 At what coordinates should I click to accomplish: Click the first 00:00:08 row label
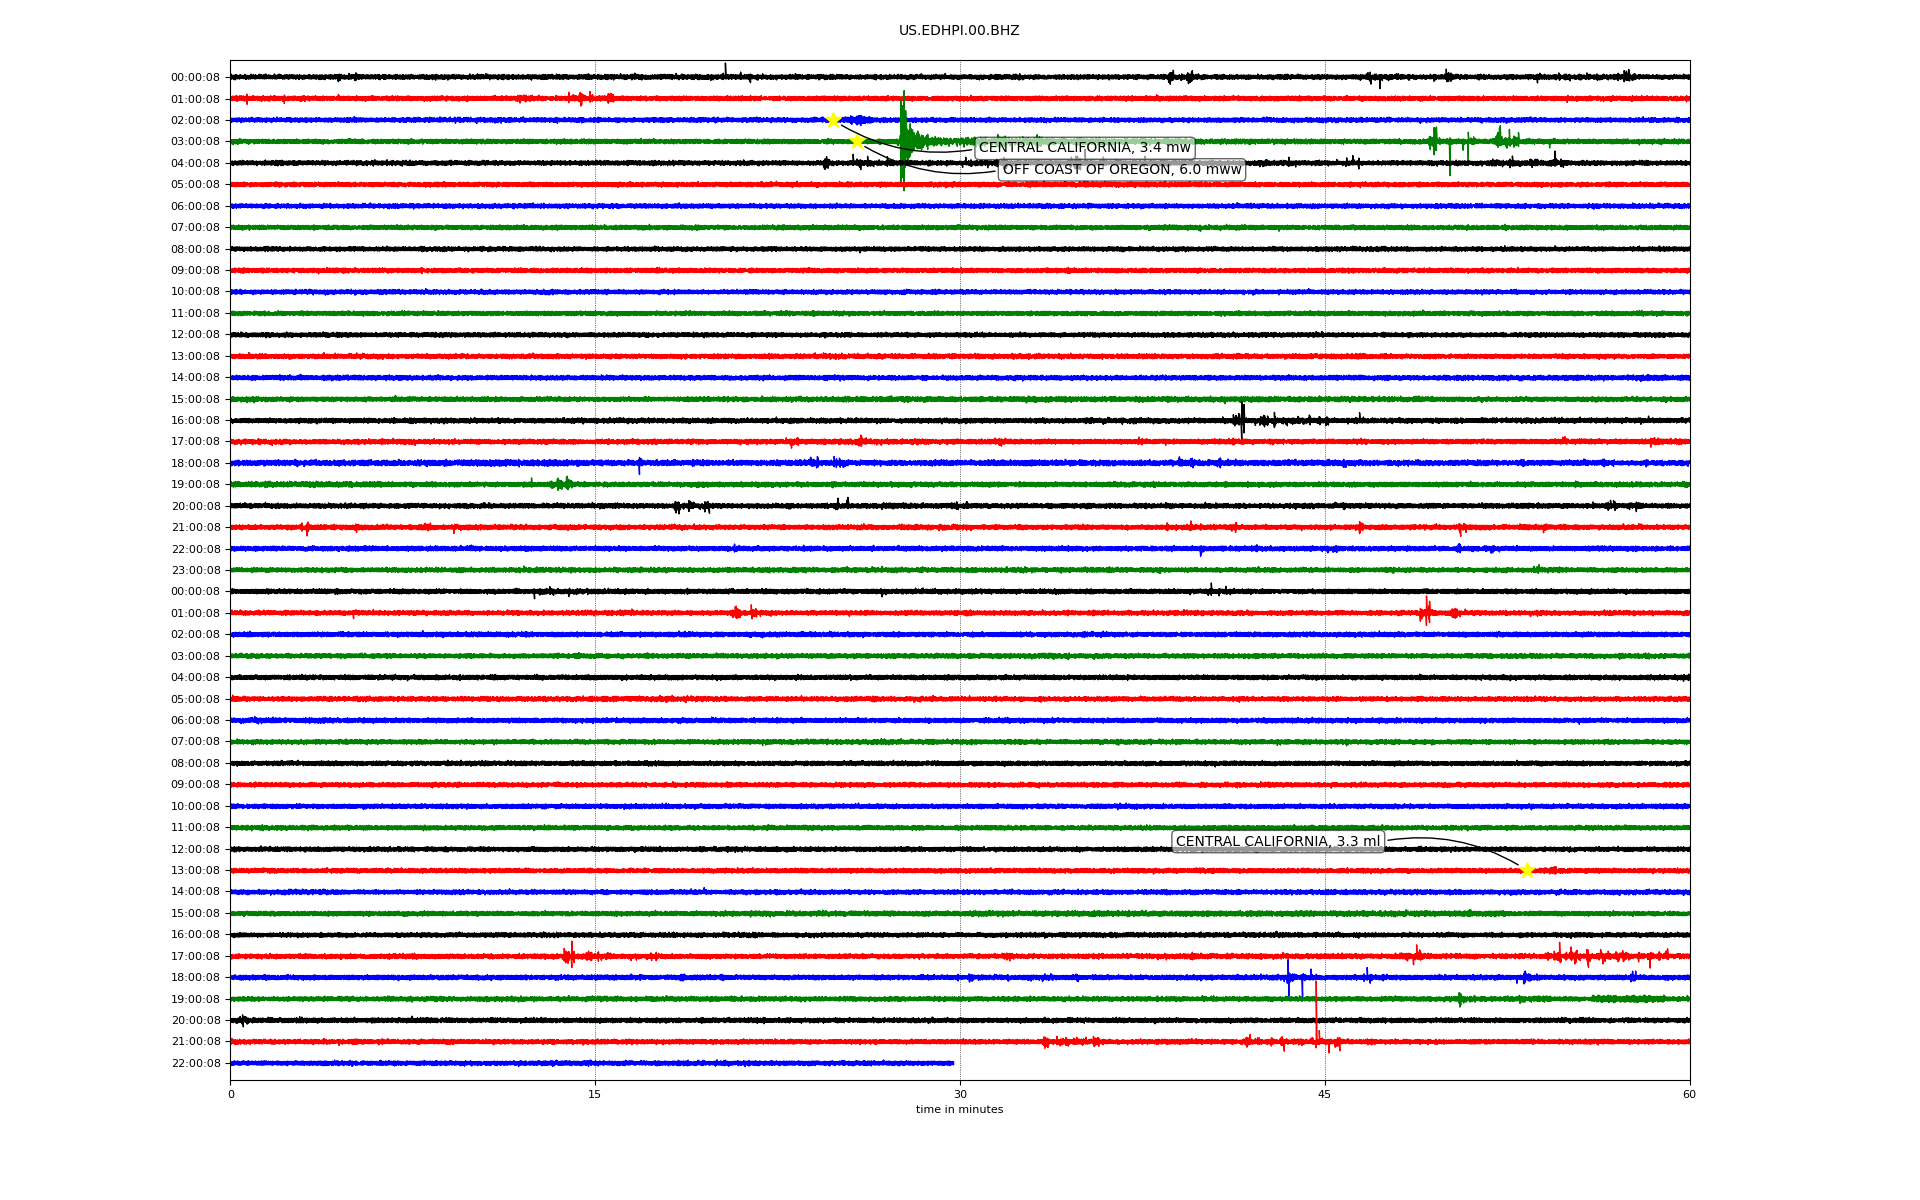195,78
